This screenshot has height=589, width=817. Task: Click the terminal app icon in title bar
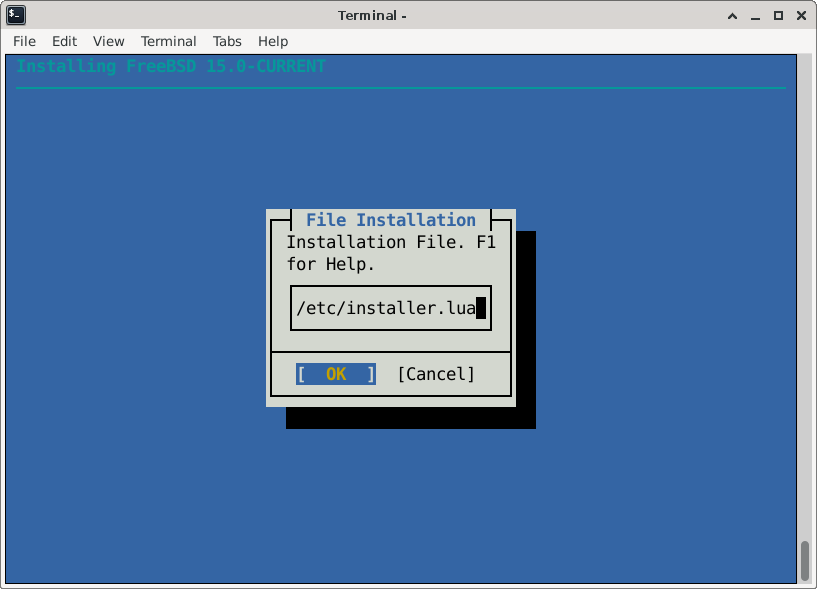point(16,15)
